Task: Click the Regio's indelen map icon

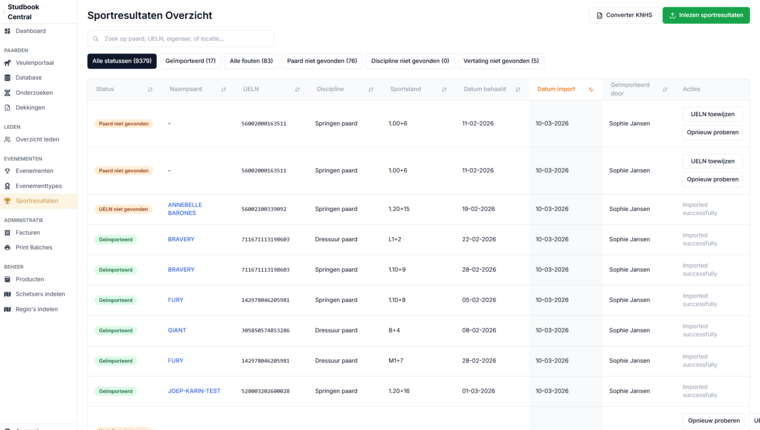Action: (7, 309)
